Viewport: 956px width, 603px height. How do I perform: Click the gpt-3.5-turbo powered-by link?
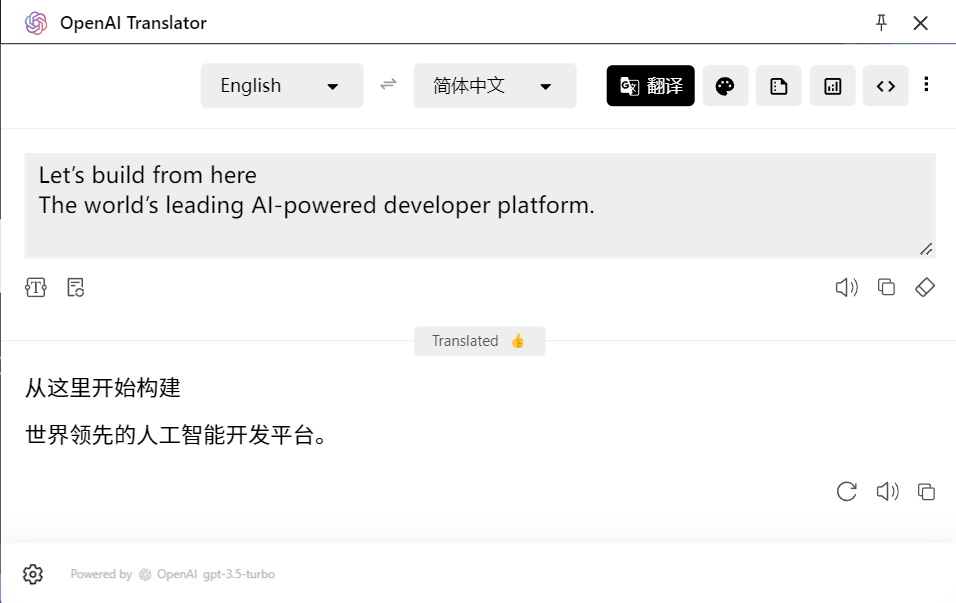point(239,574)
